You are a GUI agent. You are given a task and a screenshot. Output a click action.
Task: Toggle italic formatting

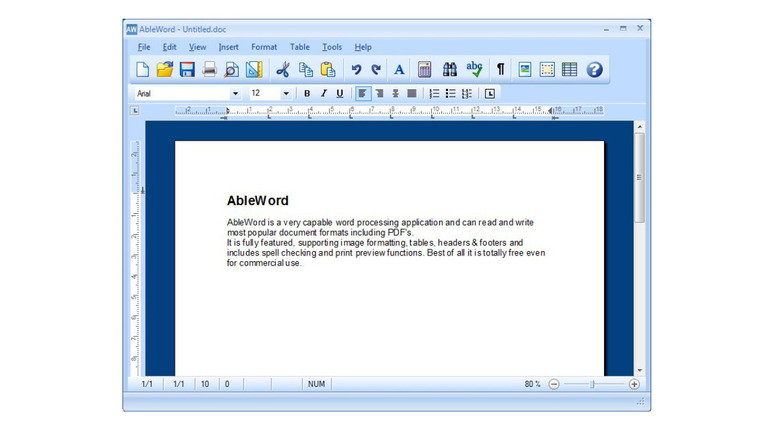323,94
